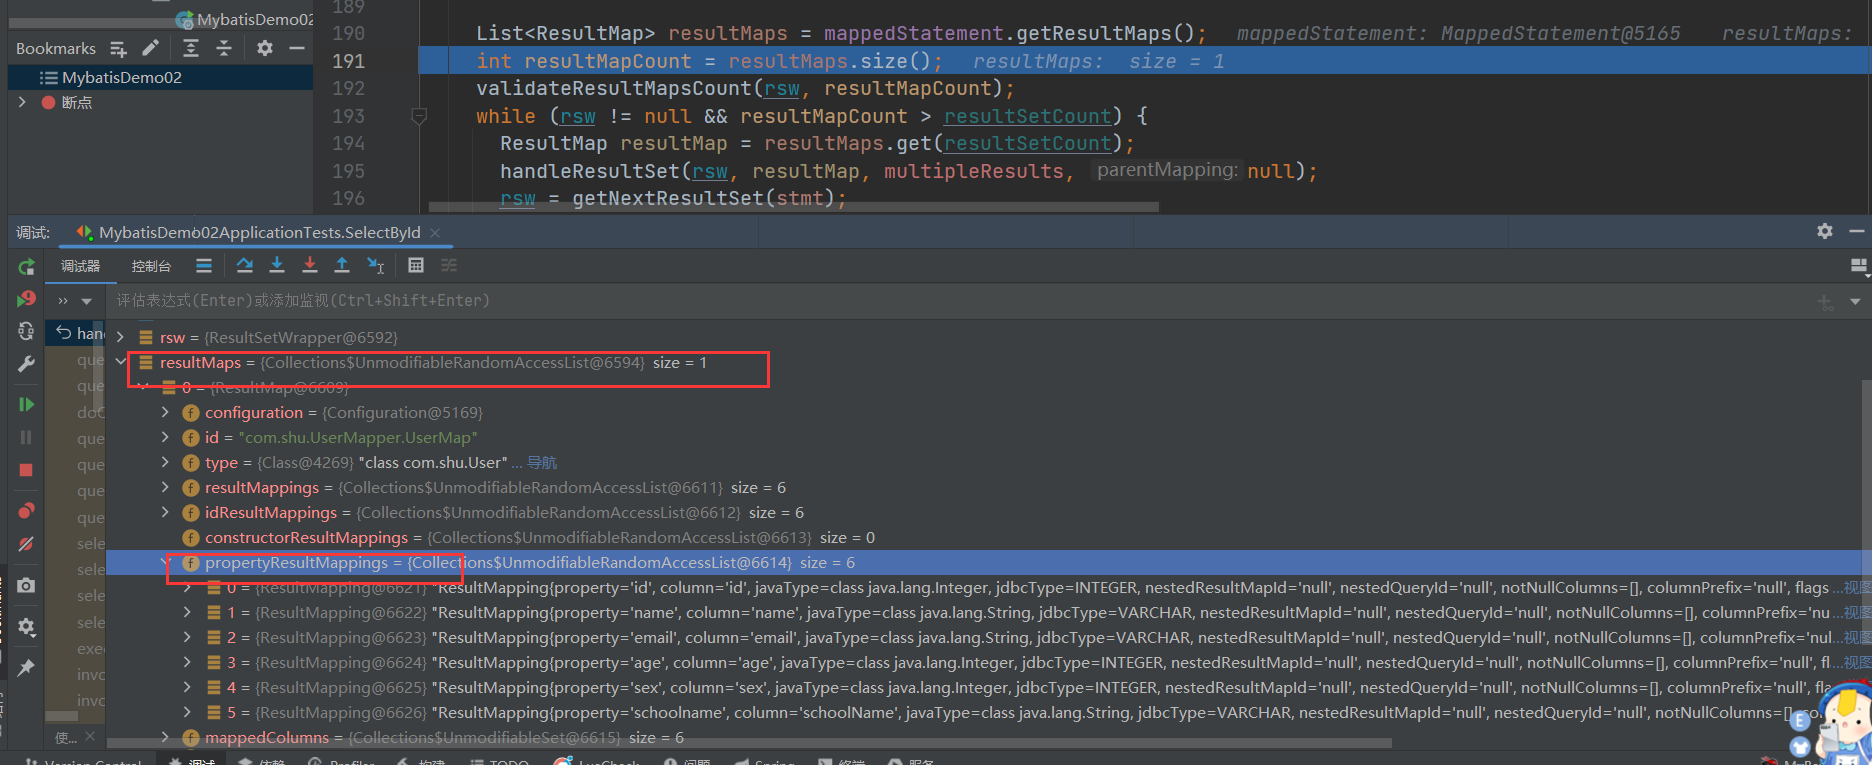
Task: Open debug tool window settings gear
Action: coord(1825,231)
